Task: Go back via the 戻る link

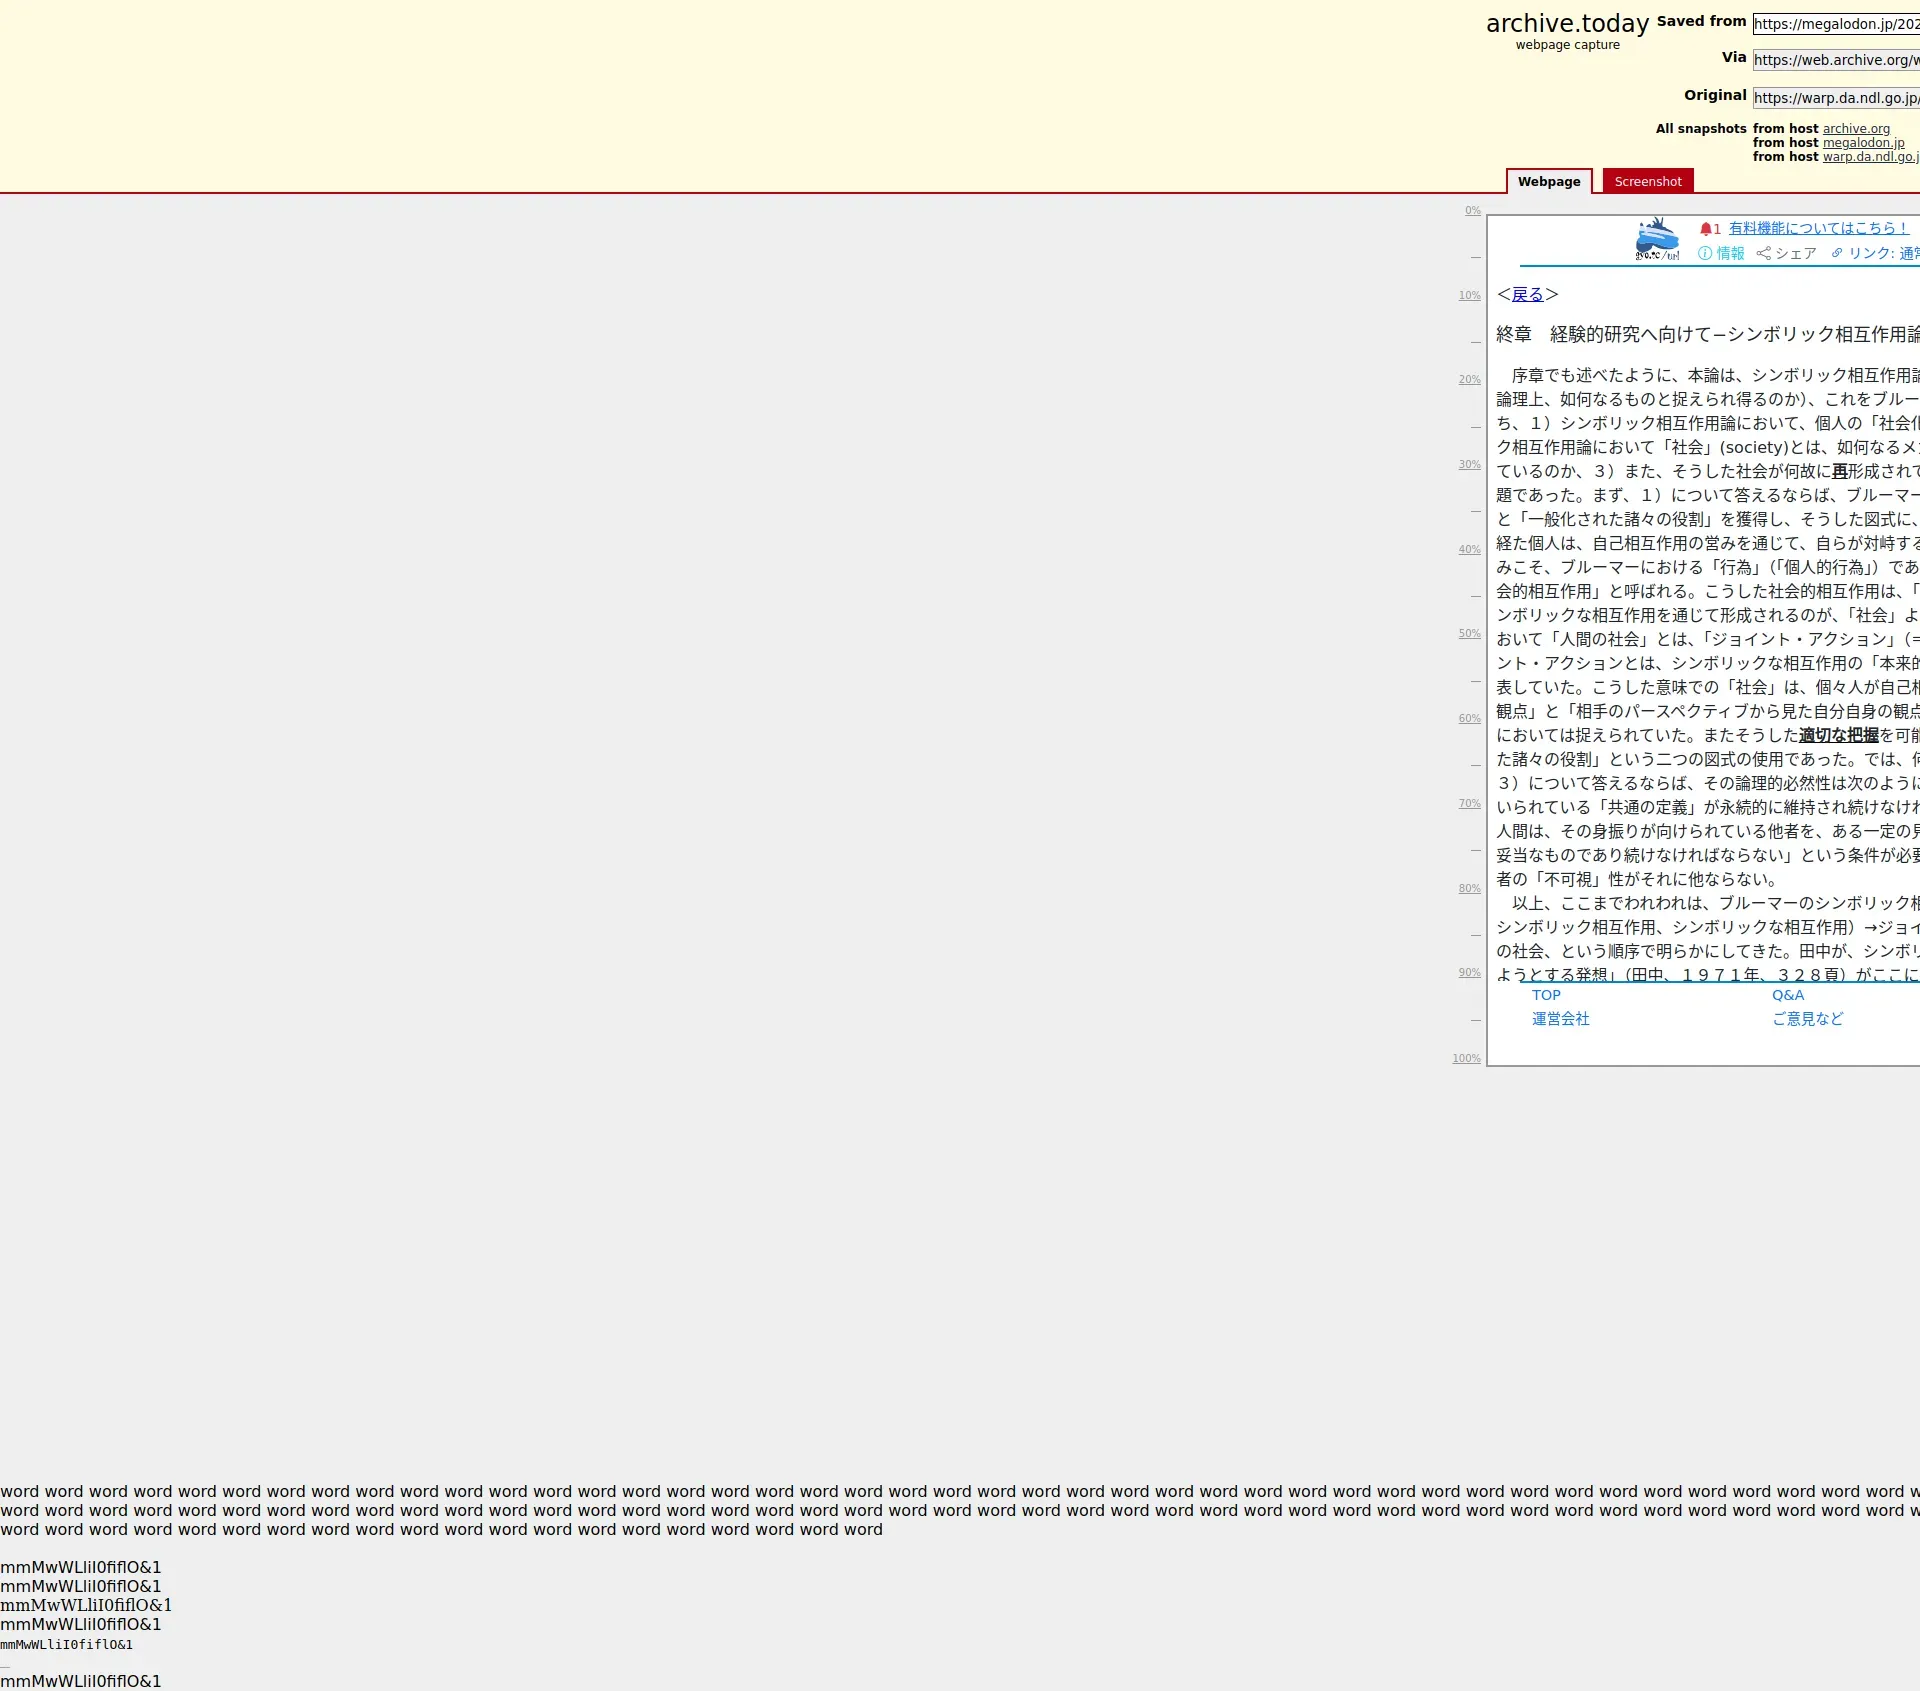Action: tap(1527, 295)
